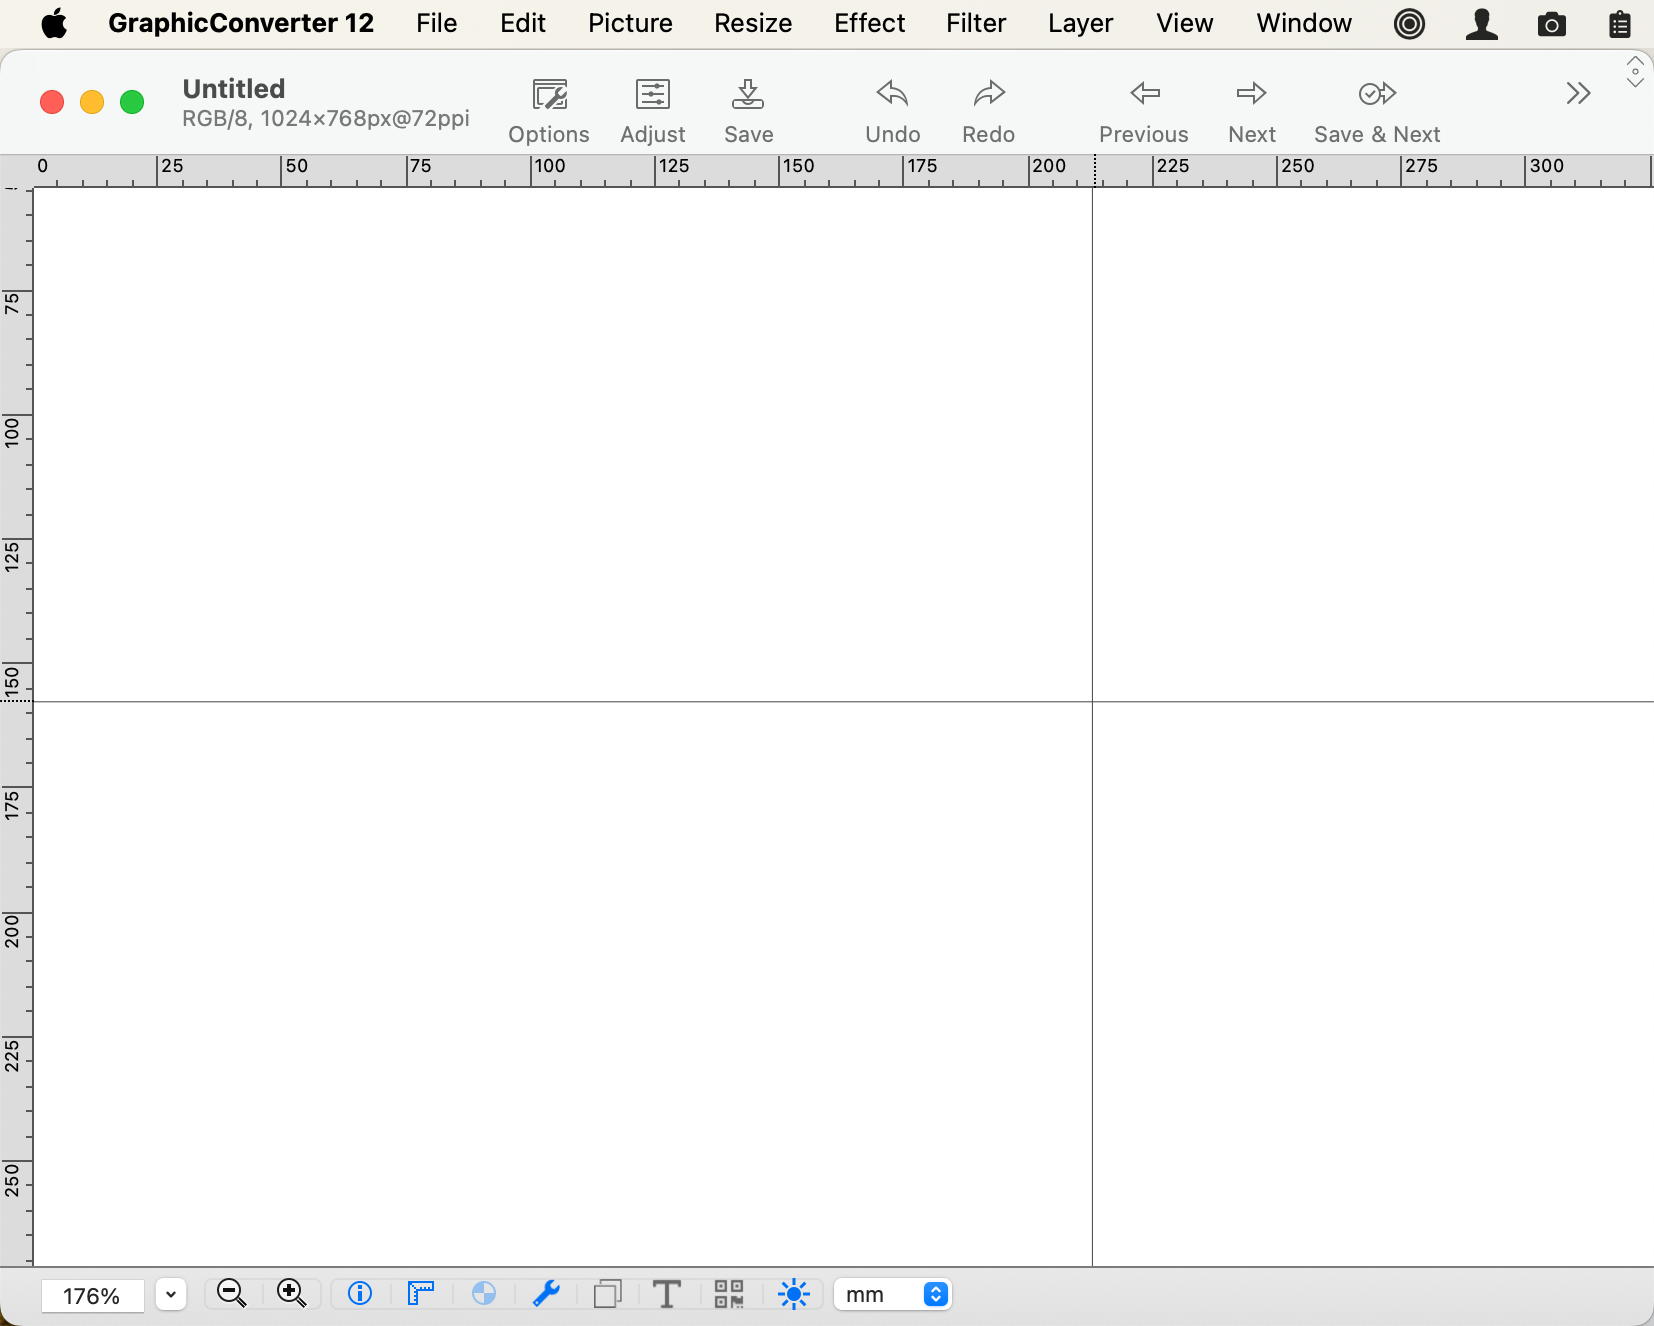Click the Untitled document title
The height and width of the screenshot is (1326, 1654).
pyautogui.click(x=234, y=88)
